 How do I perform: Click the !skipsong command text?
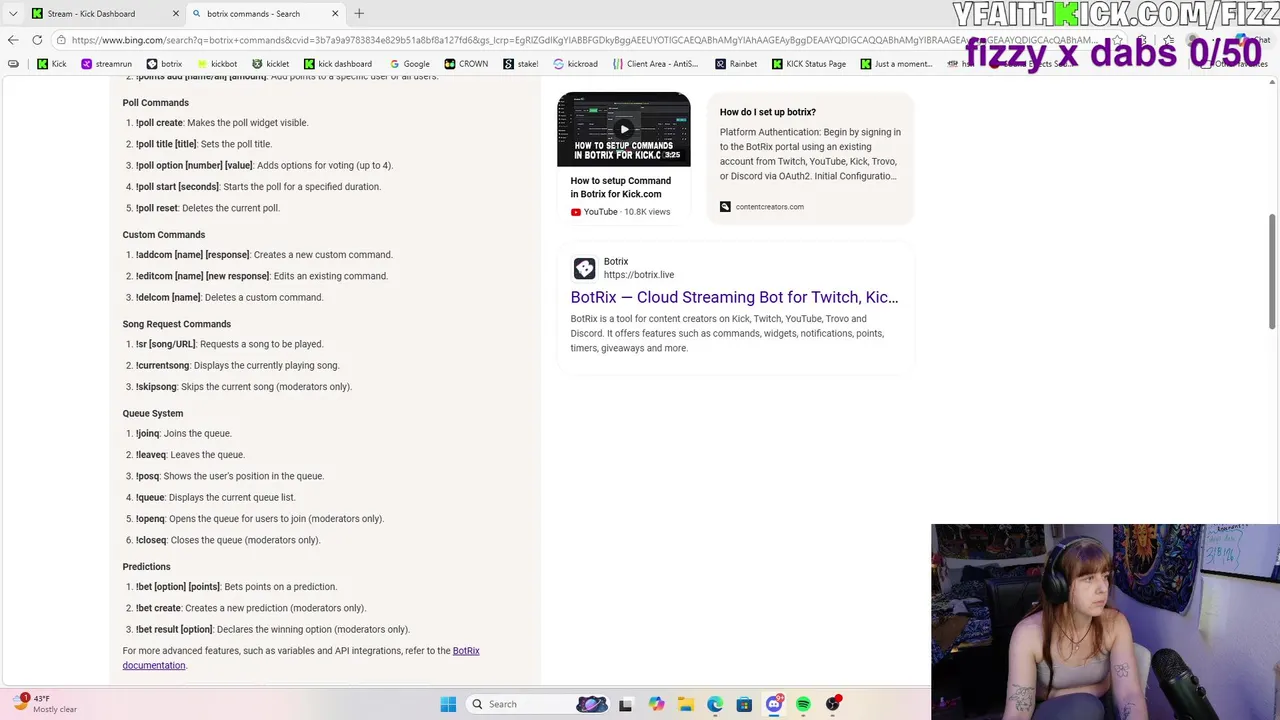click(x=156, y=387)
